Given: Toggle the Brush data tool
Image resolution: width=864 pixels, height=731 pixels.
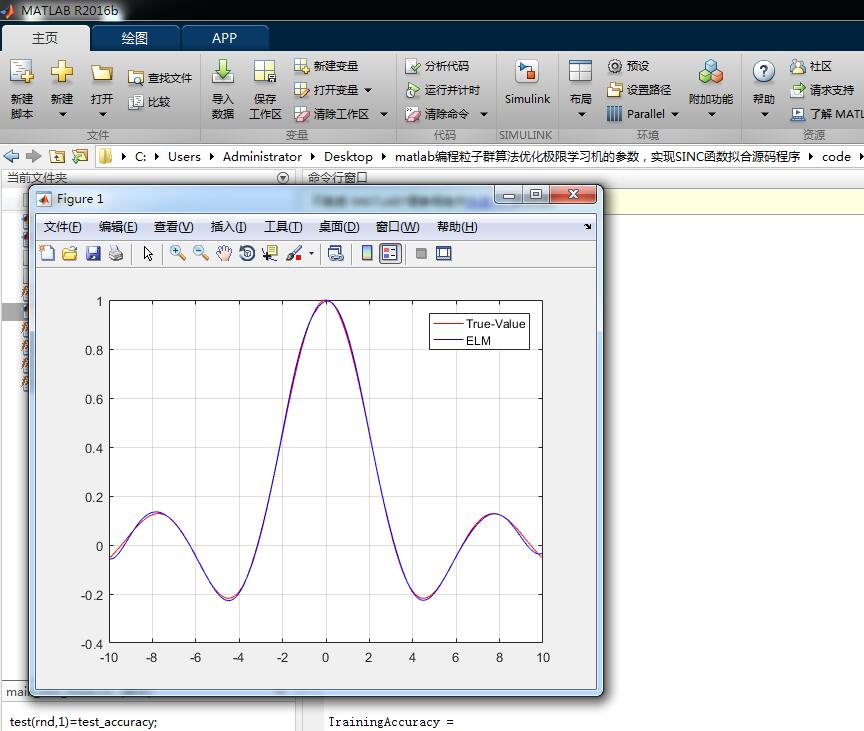Looking at the screenshot, I should coord(294,253).
